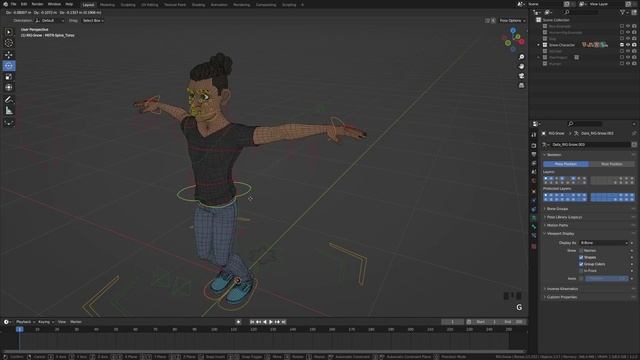Click the Axes Position slider
The image size is (640, 360).
click(x=607, y=278)
